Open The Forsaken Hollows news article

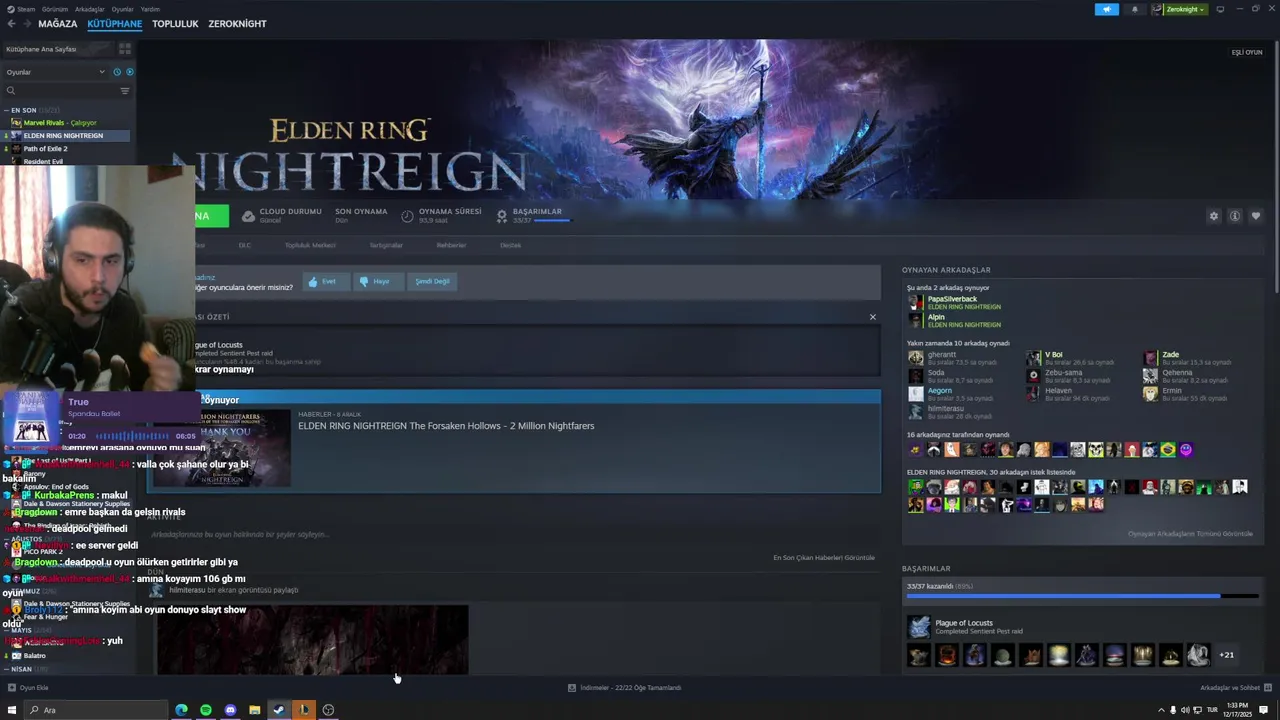[446, 426]
